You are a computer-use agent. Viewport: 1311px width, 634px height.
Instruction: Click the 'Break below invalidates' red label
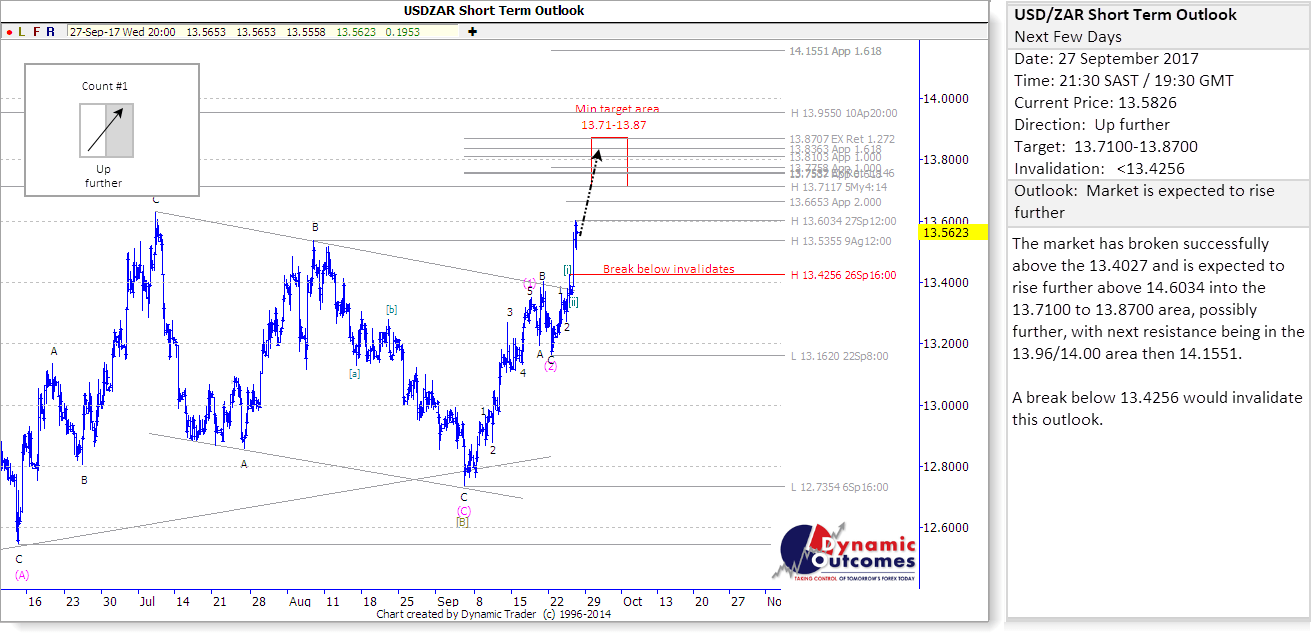click(x=668, y=269)
